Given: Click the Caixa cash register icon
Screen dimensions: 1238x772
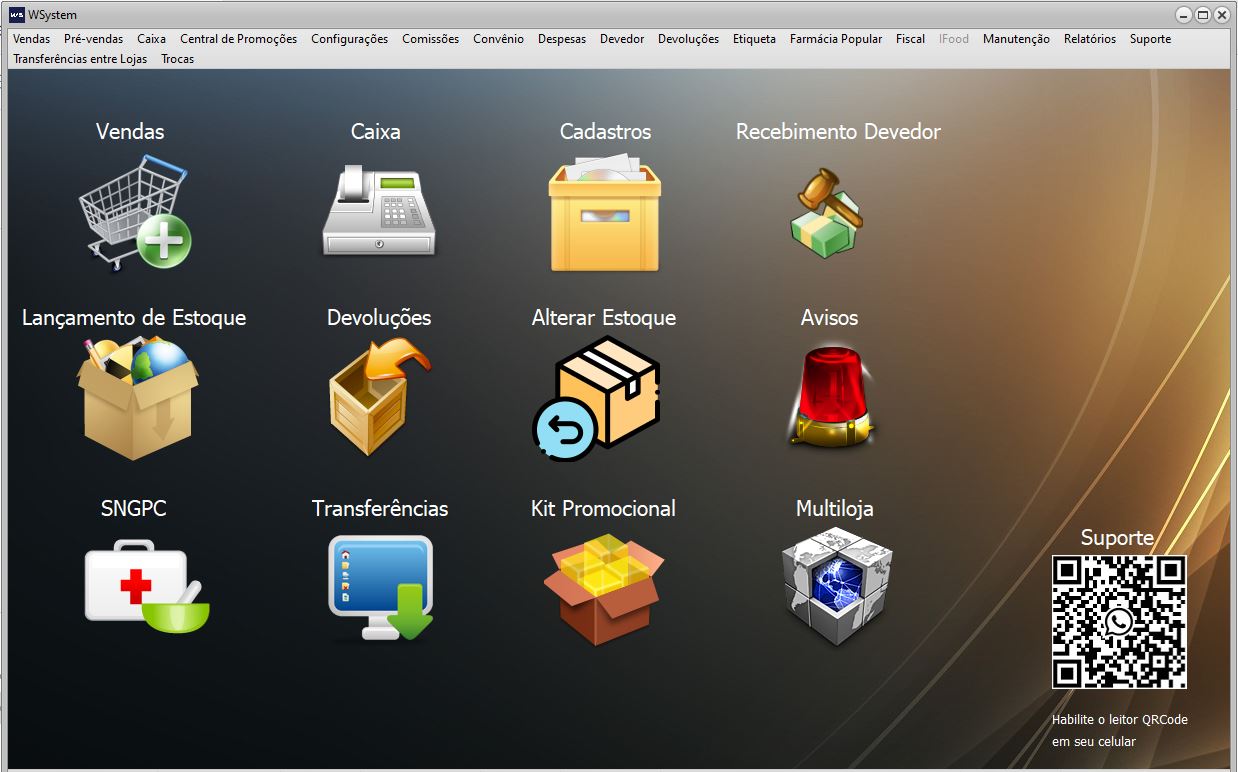Looking at the screenshot, I should (x=379, y=212).
